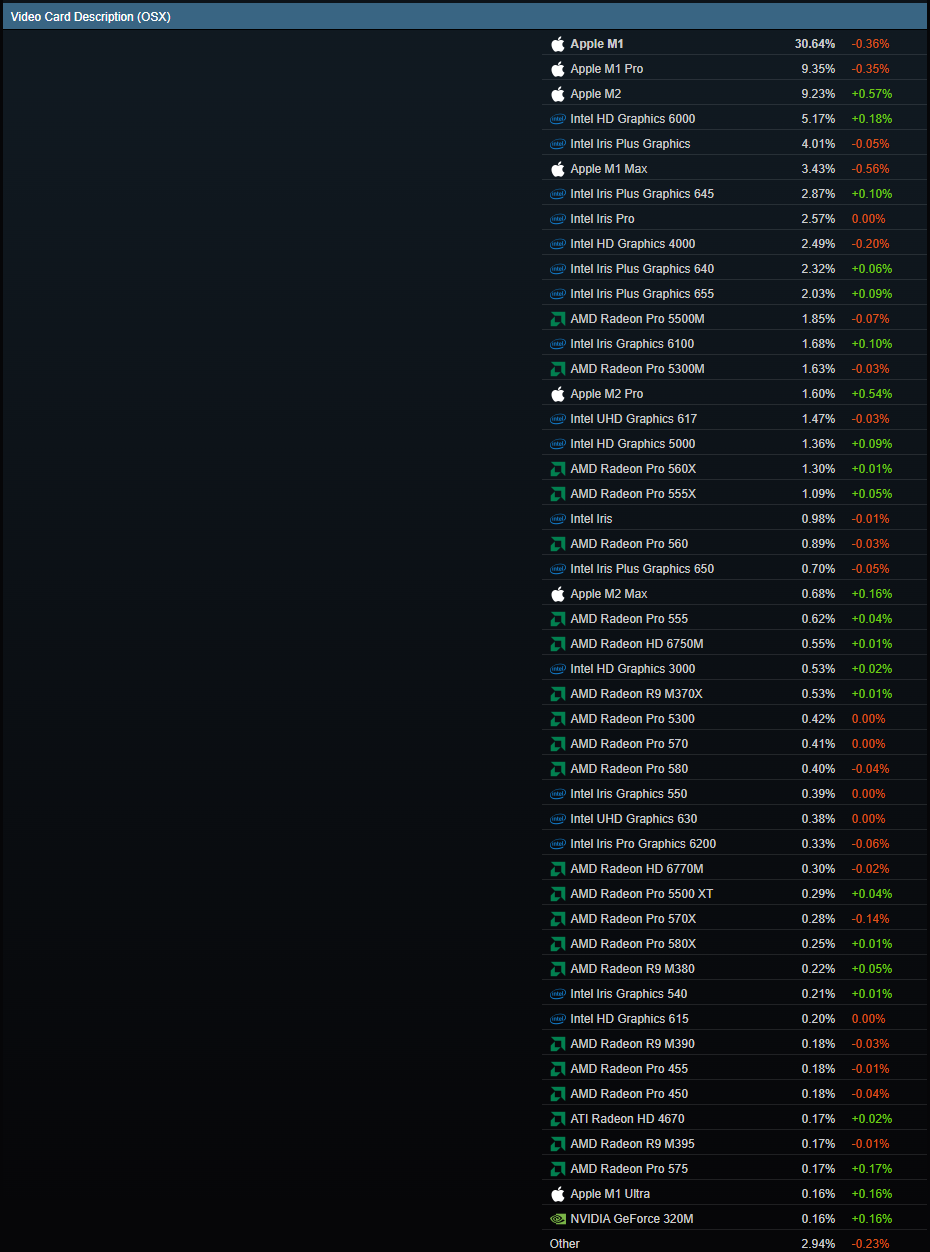Click the AMD Radeon R9 M380 label
This screenshot has width=930, height=1252.
click(x=632, y=969)
